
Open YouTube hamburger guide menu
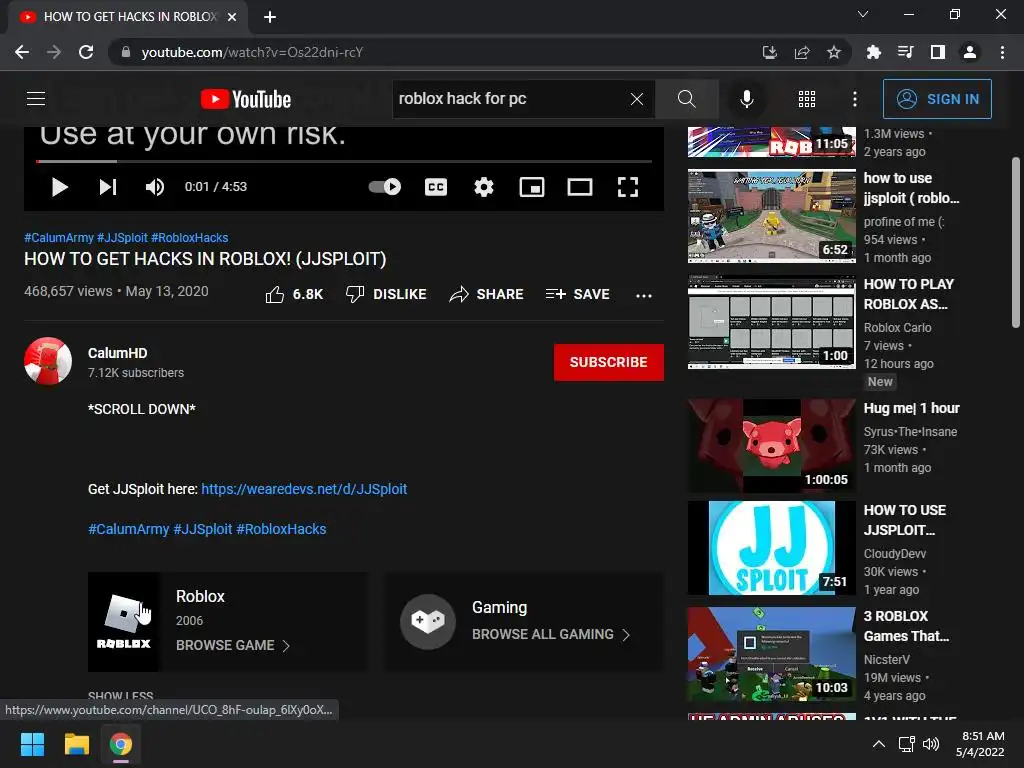point(36,99)
